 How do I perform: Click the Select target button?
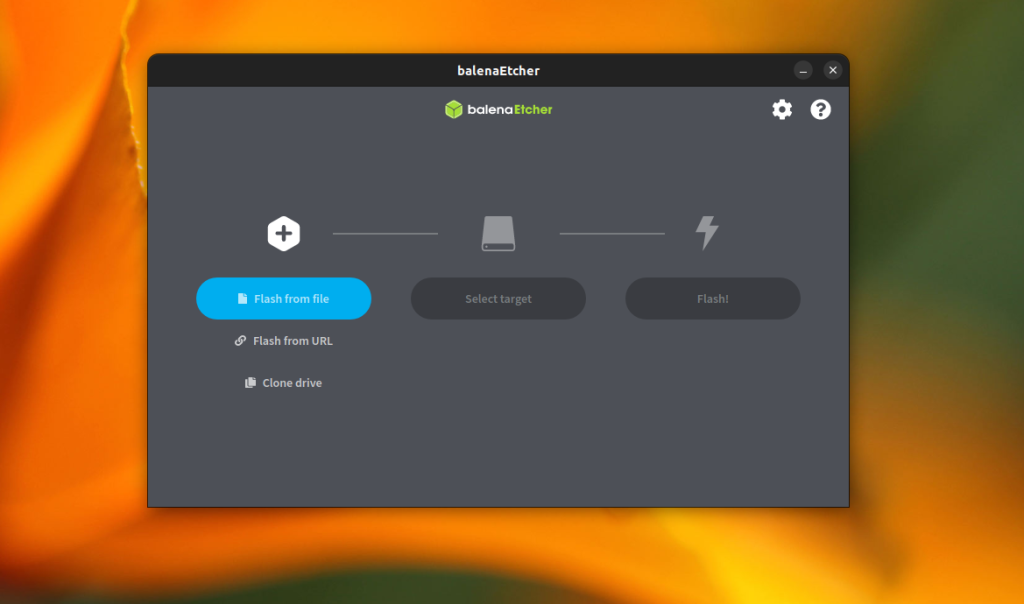498,298
